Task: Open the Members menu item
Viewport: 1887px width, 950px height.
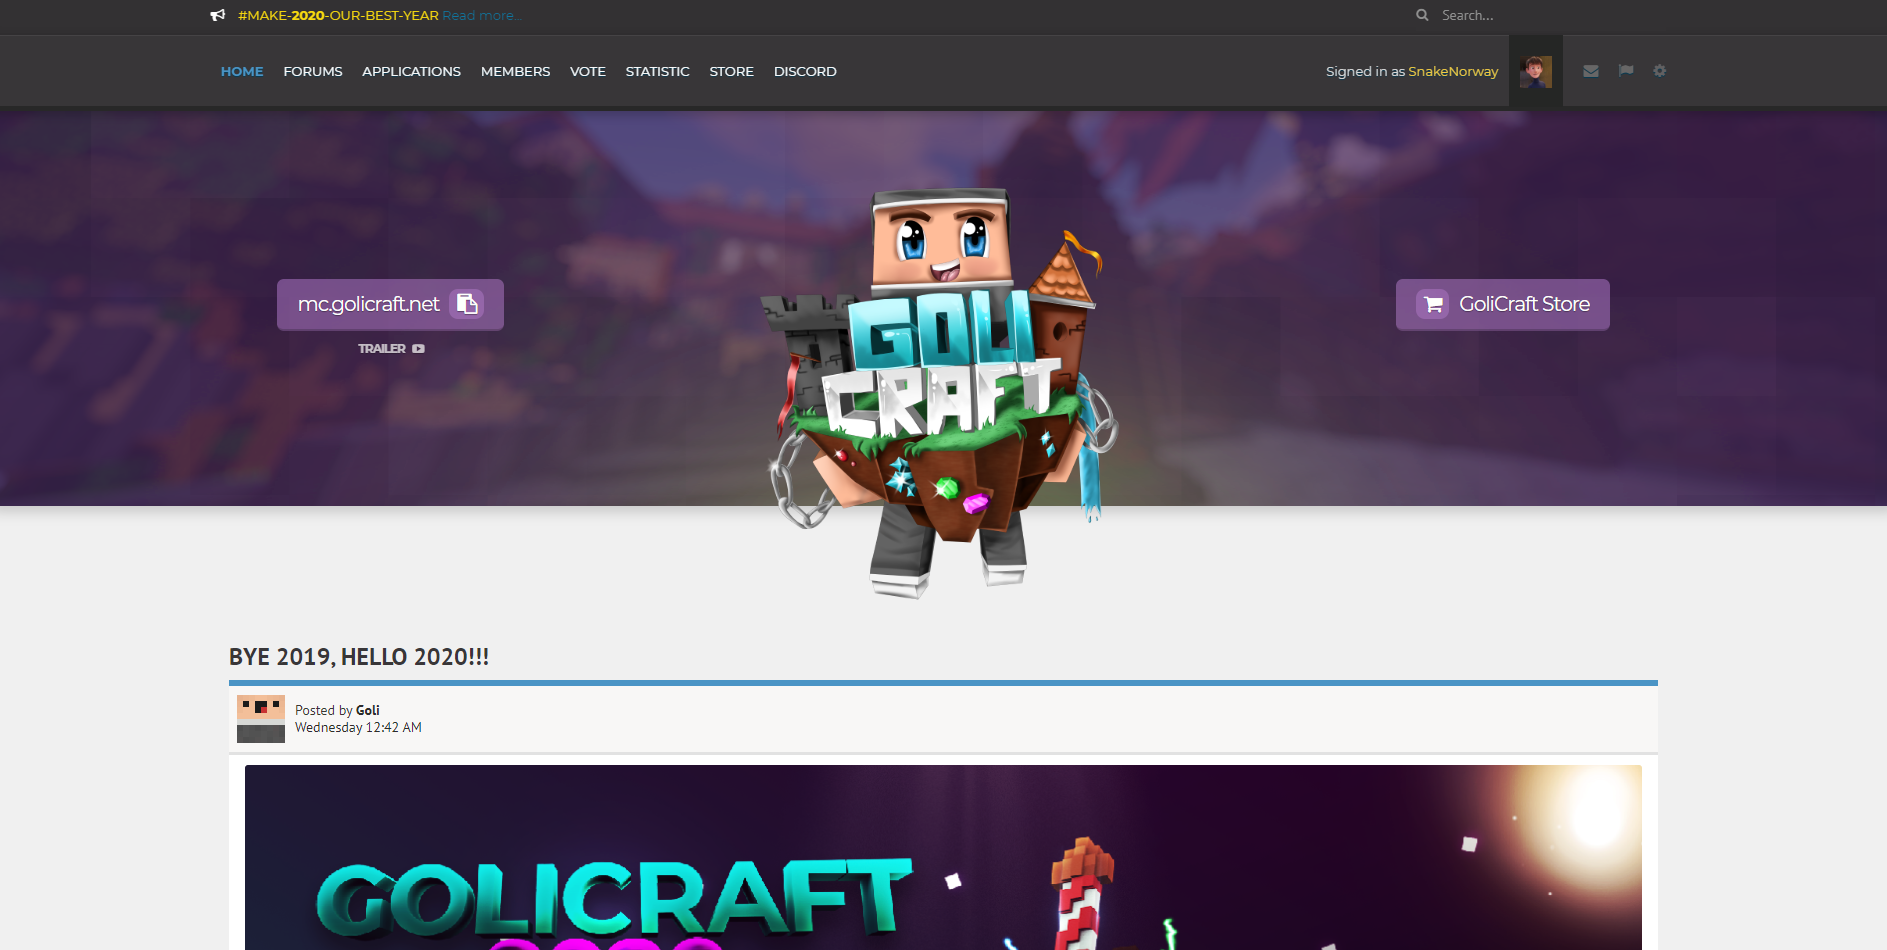Action: (515, 72)
